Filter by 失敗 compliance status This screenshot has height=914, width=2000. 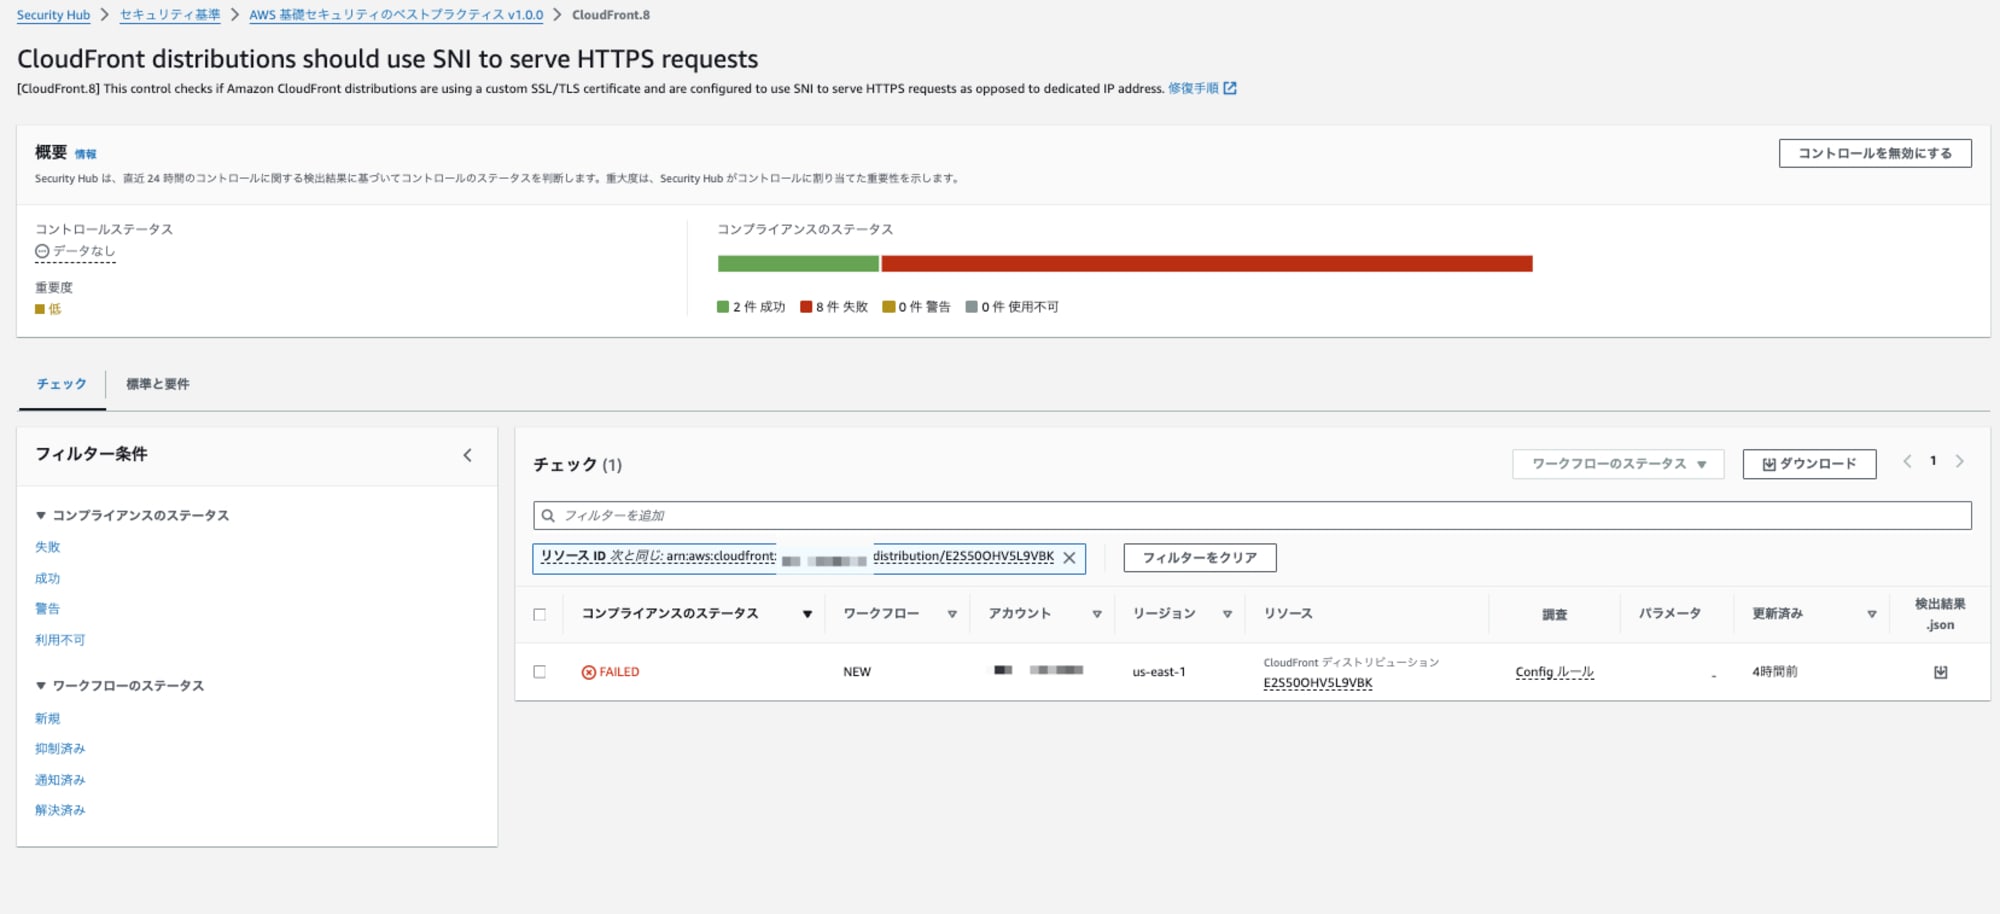(48, 547)
